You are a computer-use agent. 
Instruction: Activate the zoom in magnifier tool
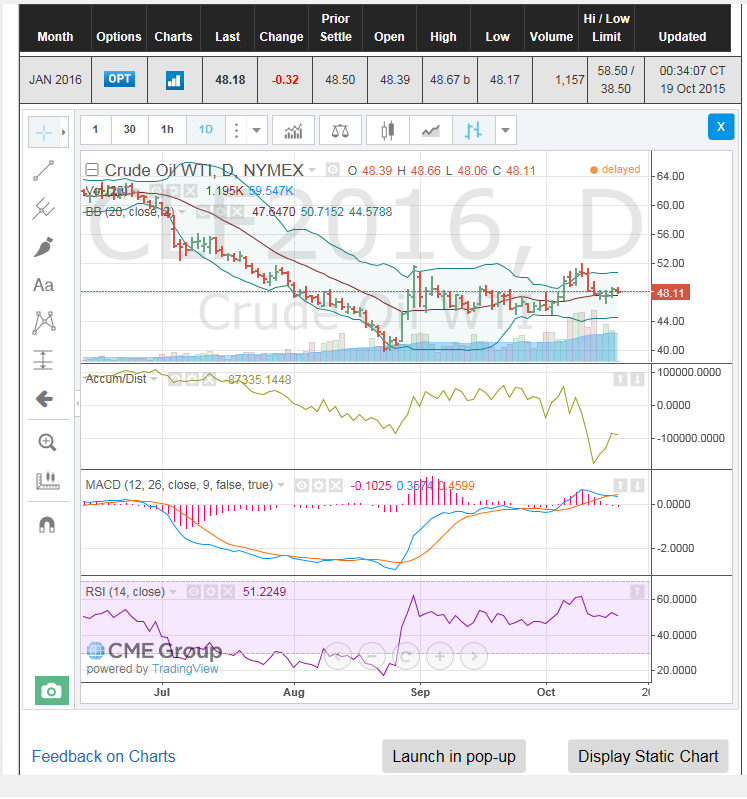tap(46, 442)
